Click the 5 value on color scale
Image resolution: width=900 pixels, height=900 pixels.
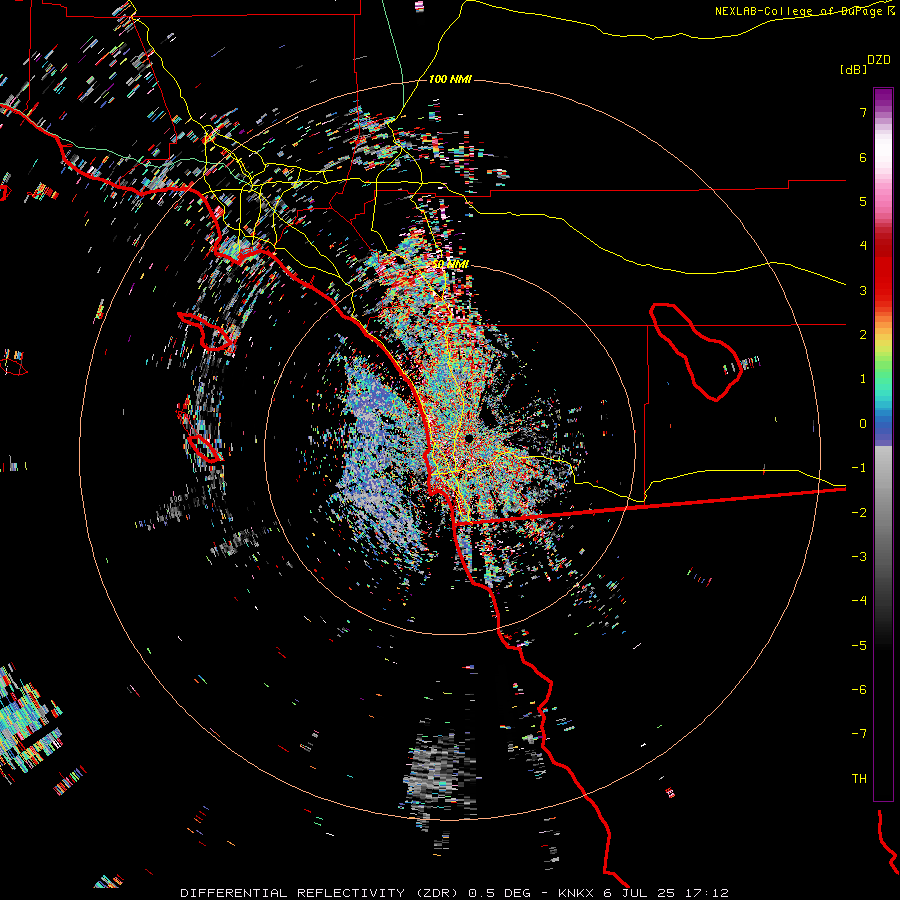tap(863, 201)
